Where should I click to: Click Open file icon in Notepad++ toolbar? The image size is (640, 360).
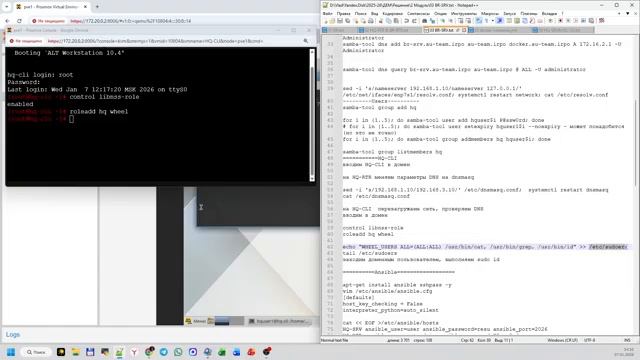coord(332,20)
